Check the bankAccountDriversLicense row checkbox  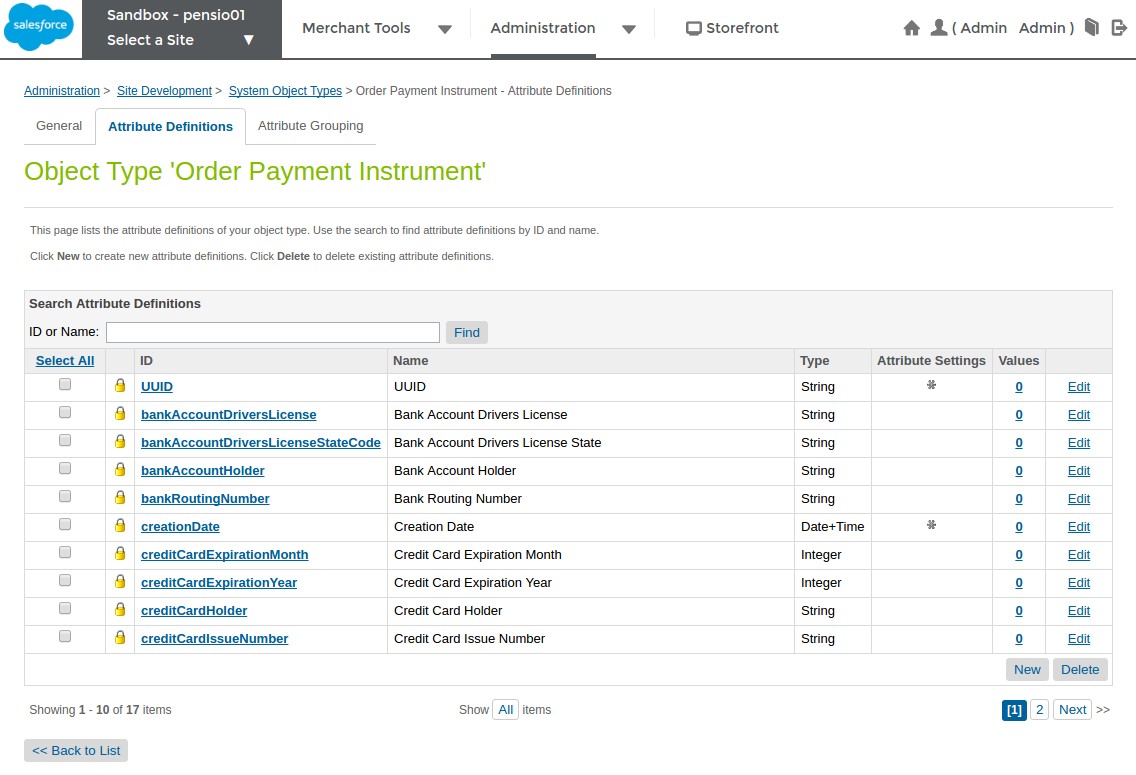(65, 412)
